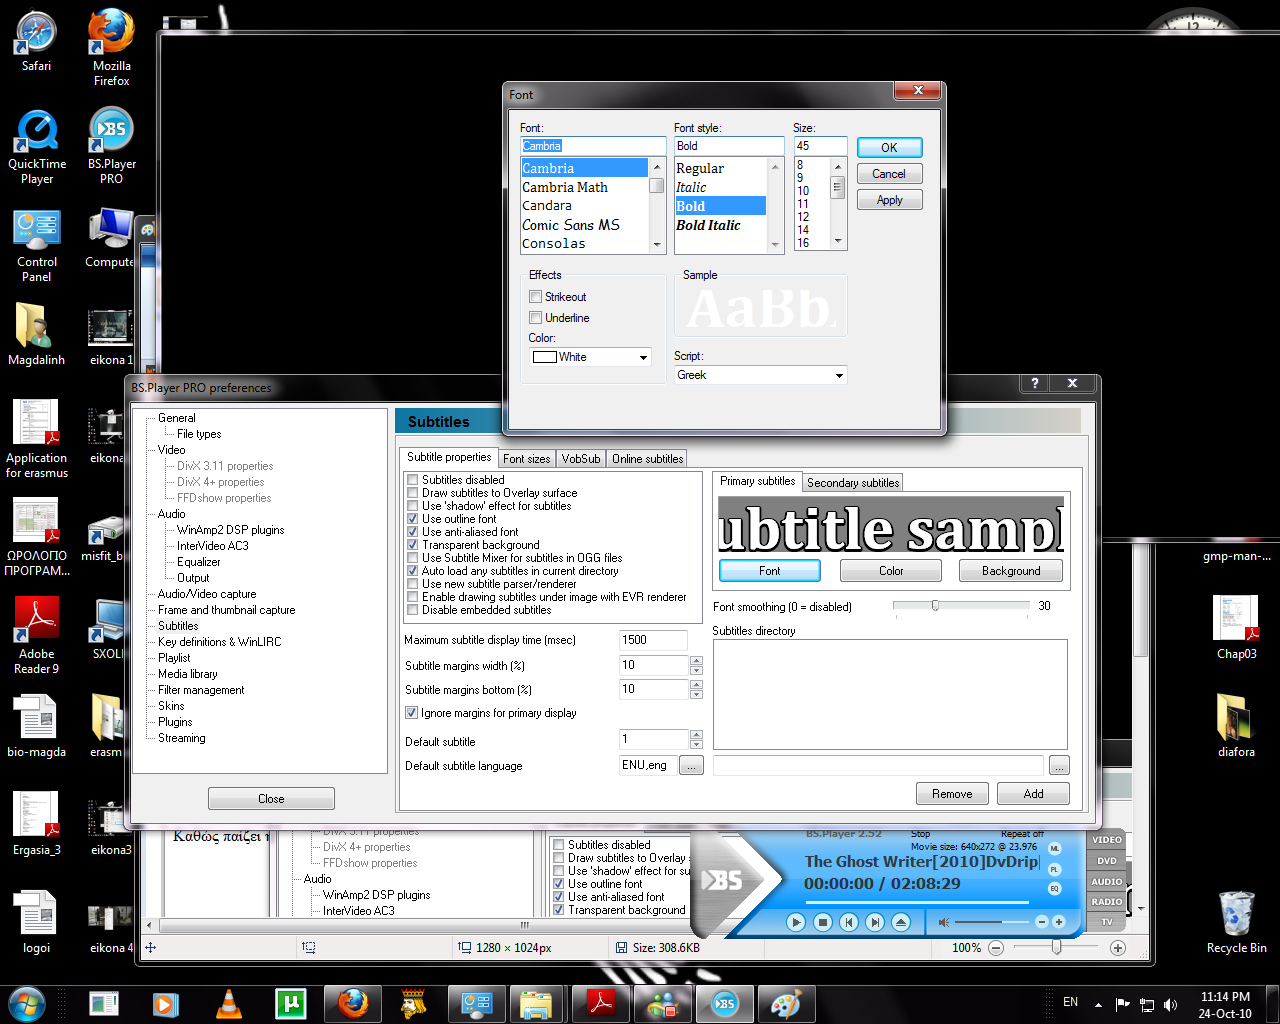This screenshot has width=1280, height=1024.
Task: Switch to the VobSub tab
Action: [580, 458]
